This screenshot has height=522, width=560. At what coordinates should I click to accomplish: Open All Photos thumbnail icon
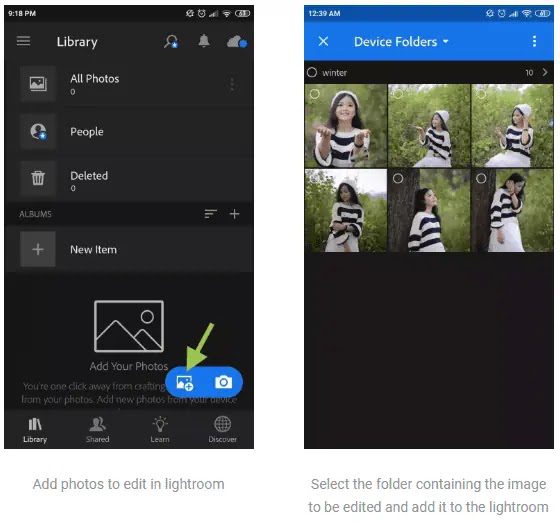[x=38, y=84]
